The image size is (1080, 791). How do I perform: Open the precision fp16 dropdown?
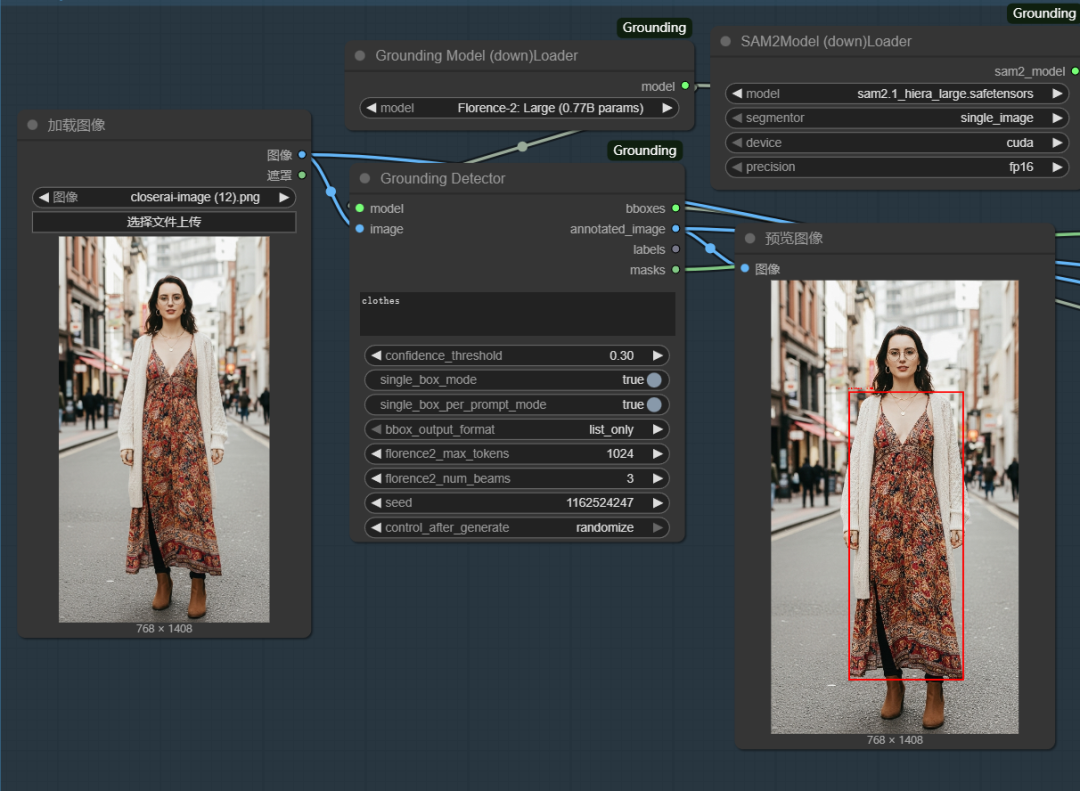896,168
